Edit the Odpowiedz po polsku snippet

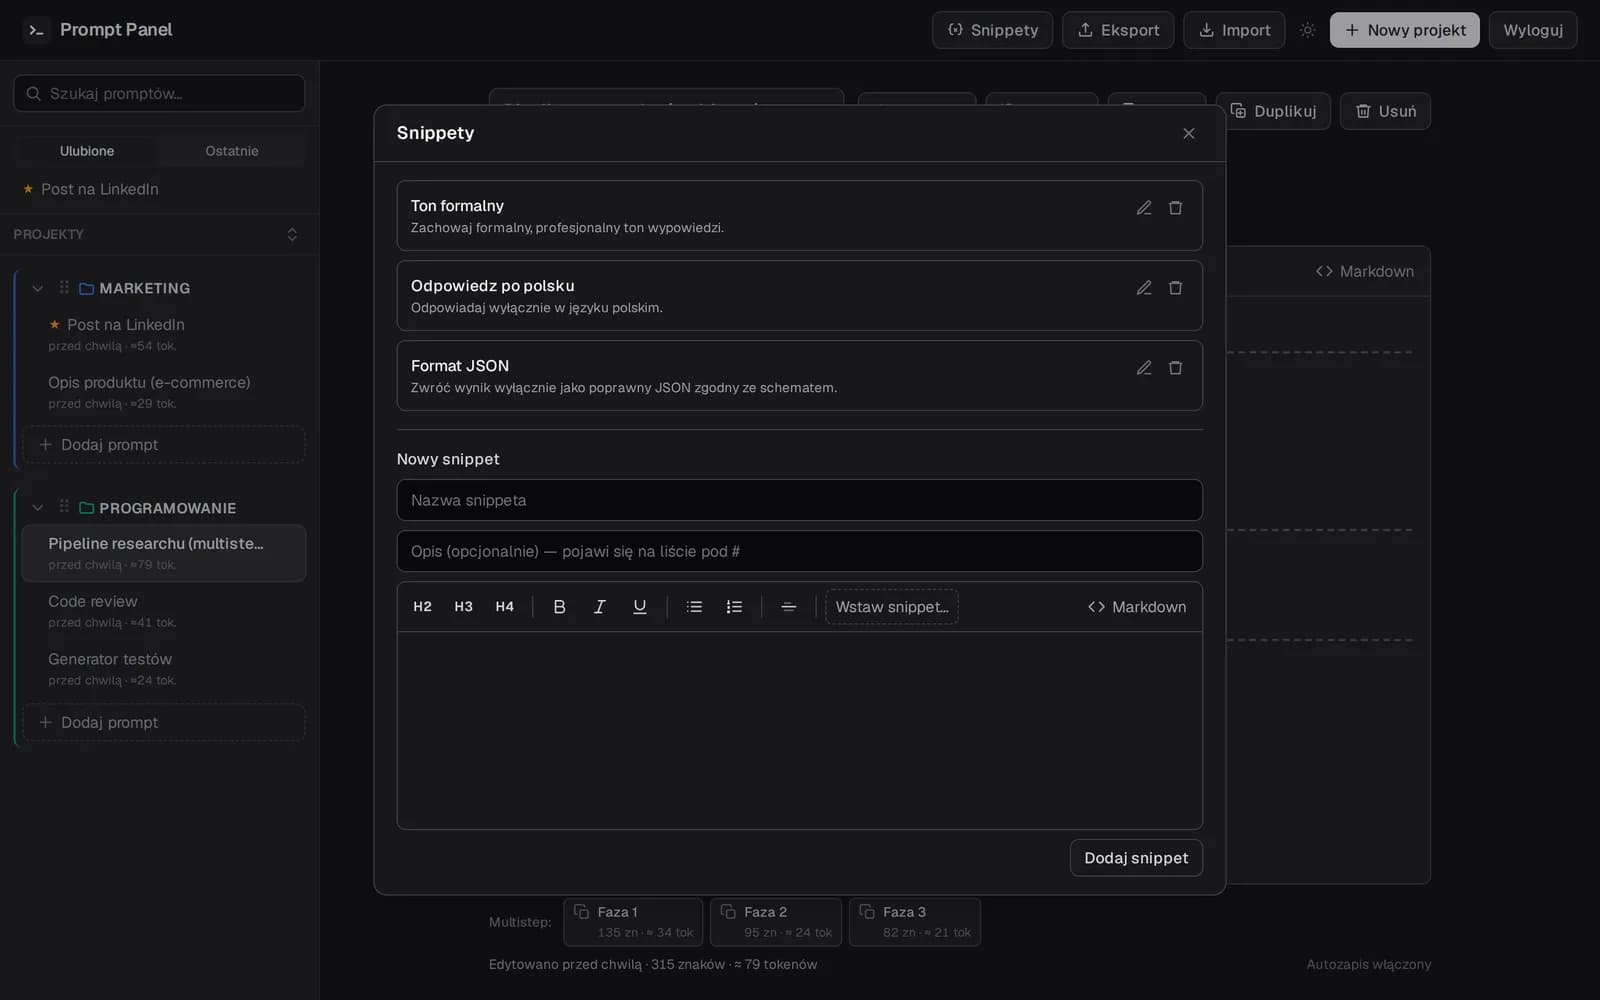click(1144, 288)
